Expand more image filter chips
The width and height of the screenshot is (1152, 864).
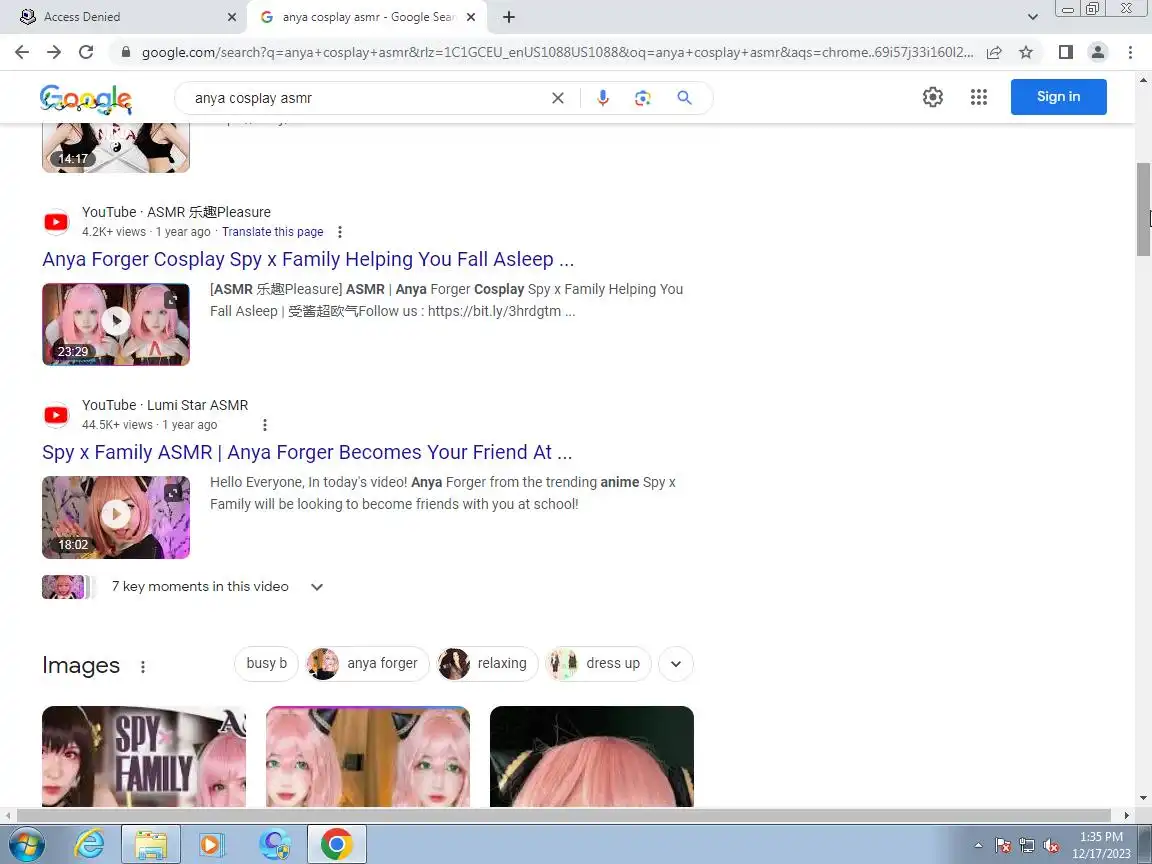pyautogui.click(x=676, y=664)
